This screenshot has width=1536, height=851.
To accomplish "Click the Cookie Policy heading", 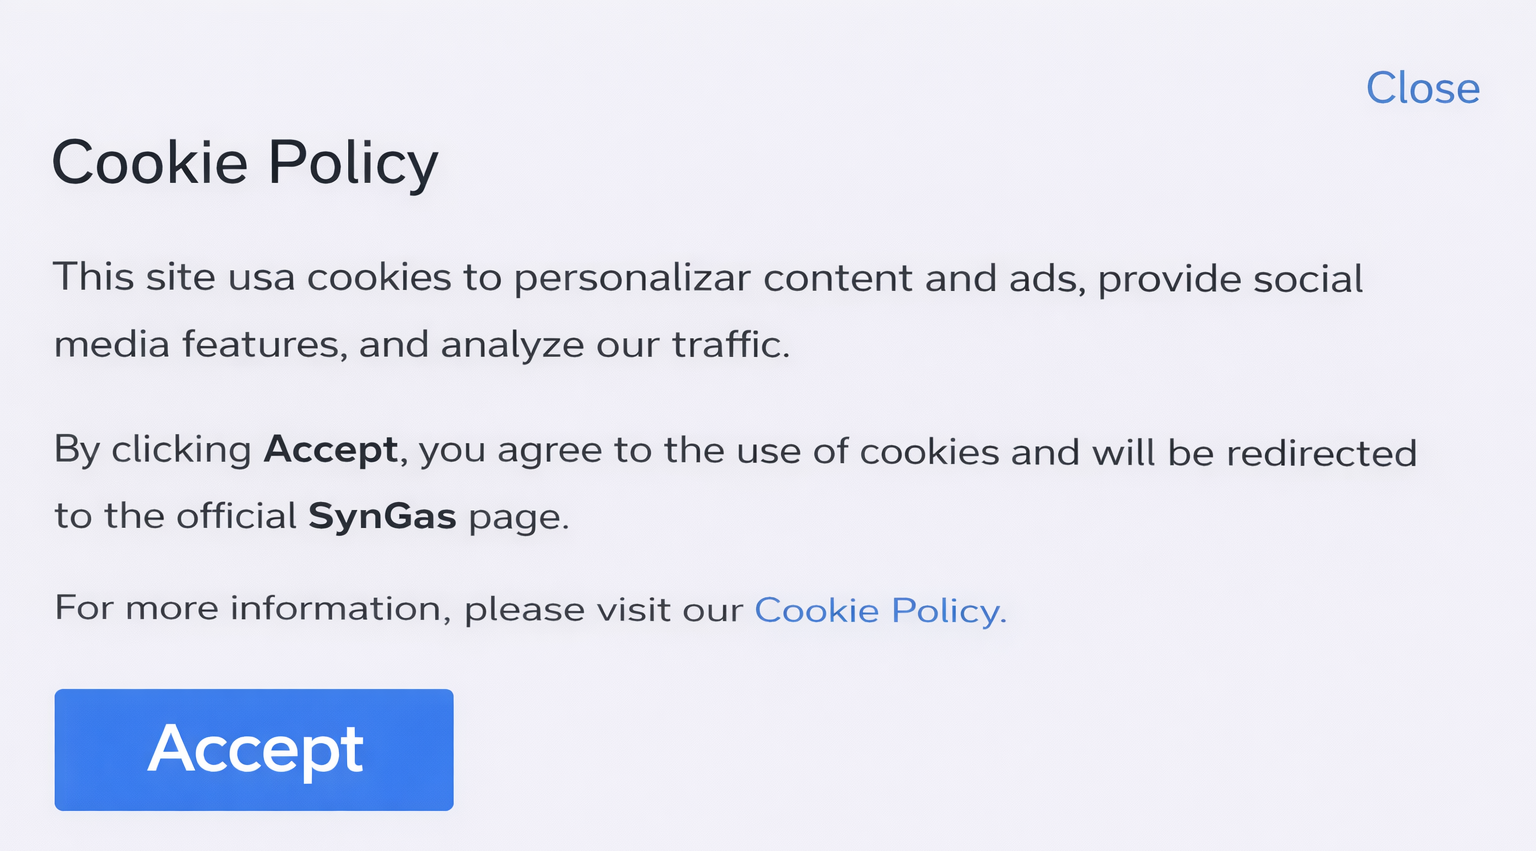I will [245, 162].
